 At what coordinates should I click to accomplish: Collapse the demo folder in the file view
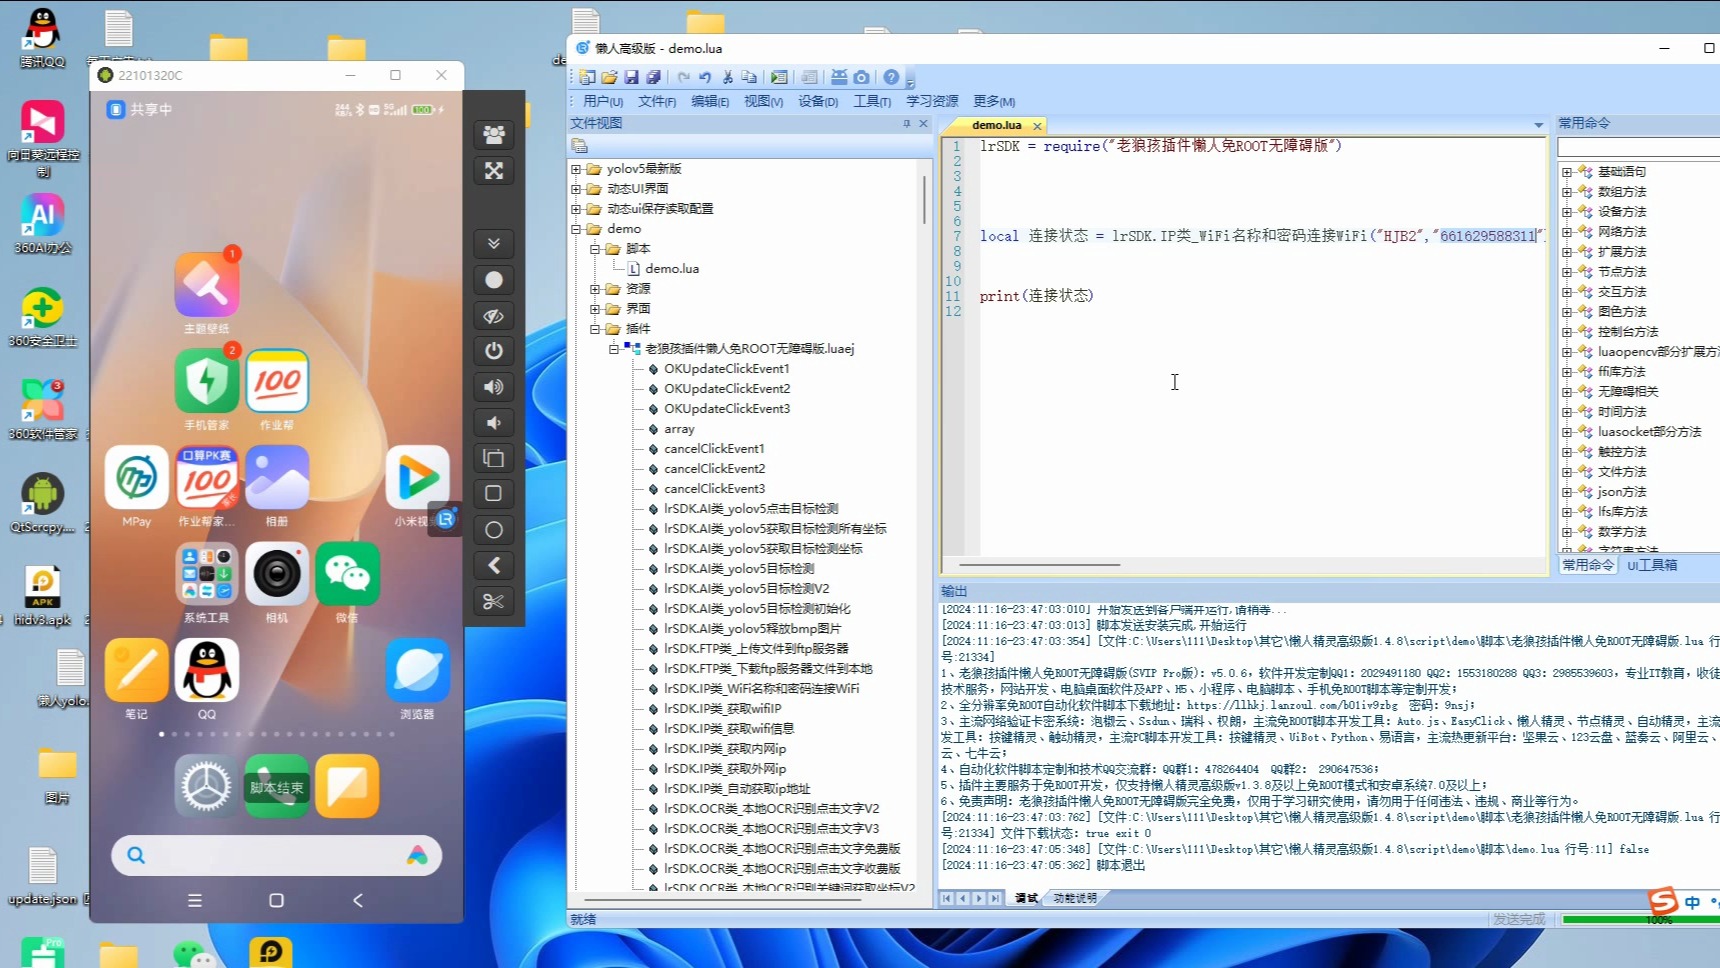pos(575,228)
